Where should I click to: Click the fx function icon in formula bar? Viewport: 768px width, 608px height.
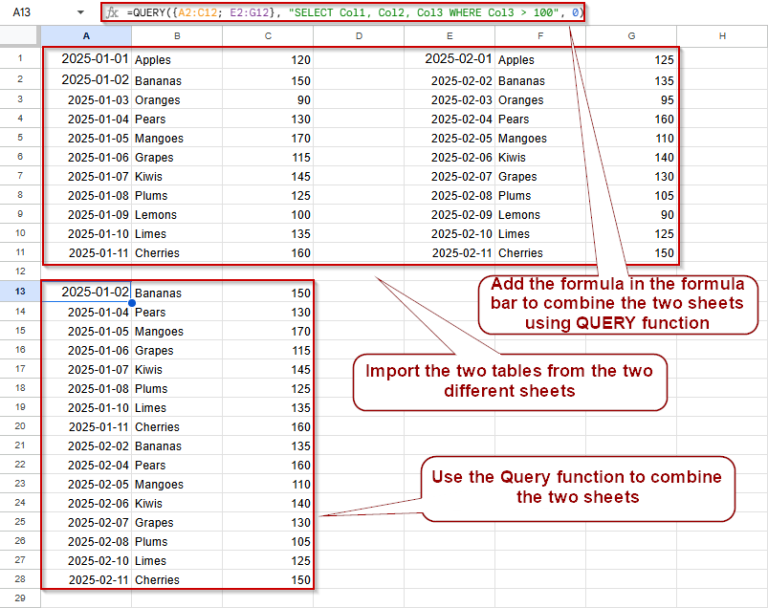pyautogui.click(x=113, y=13)
